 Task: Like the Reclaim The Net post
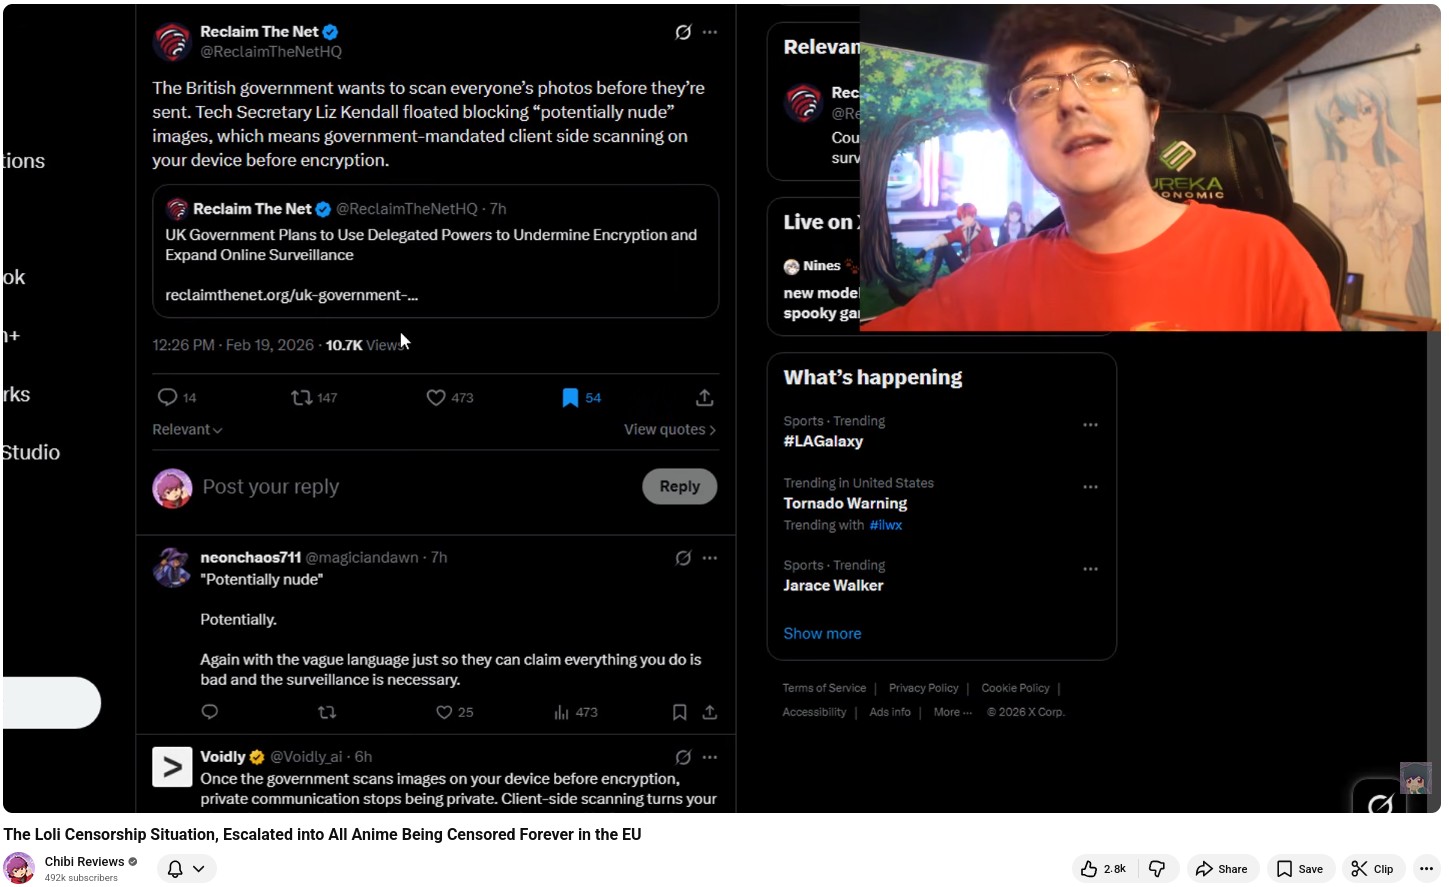coord(436,398)
